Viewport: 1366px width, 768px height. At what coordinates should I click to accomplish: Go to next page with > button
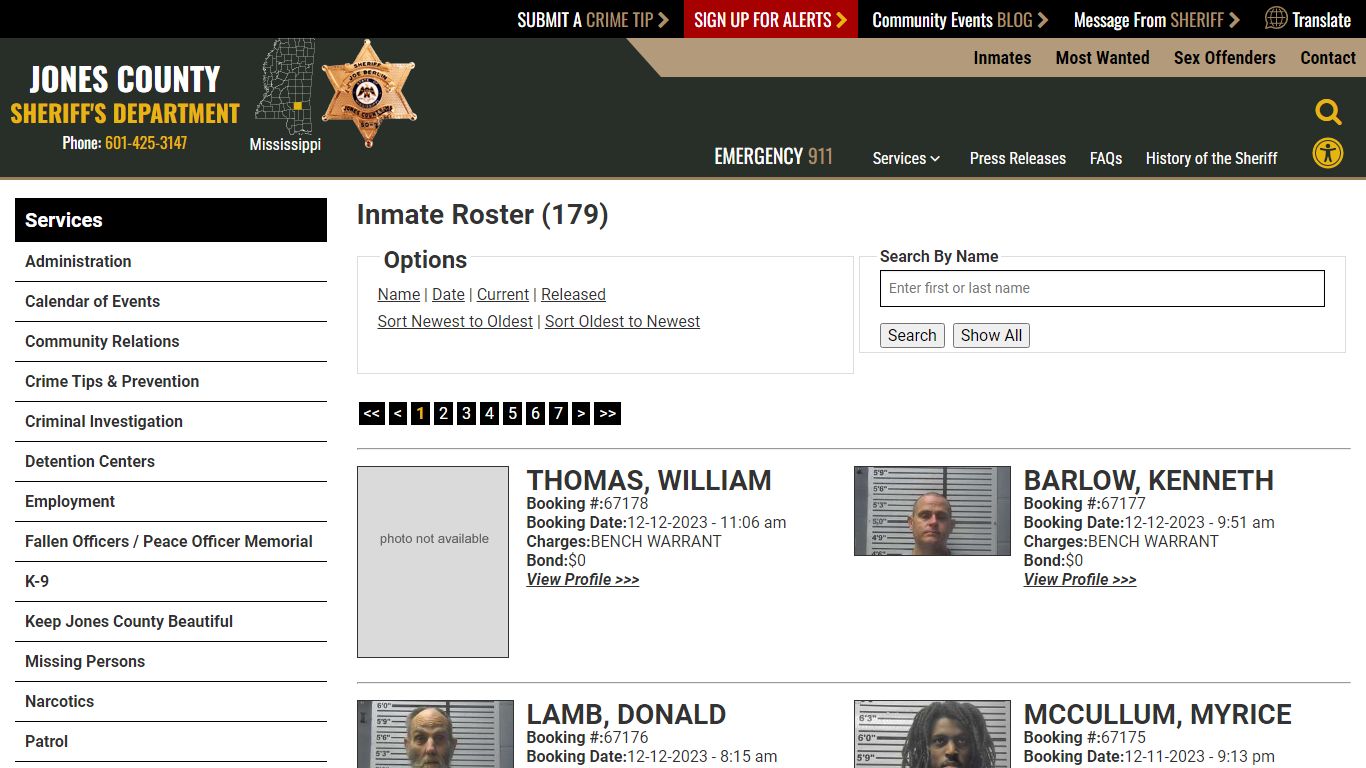point(581,413)
